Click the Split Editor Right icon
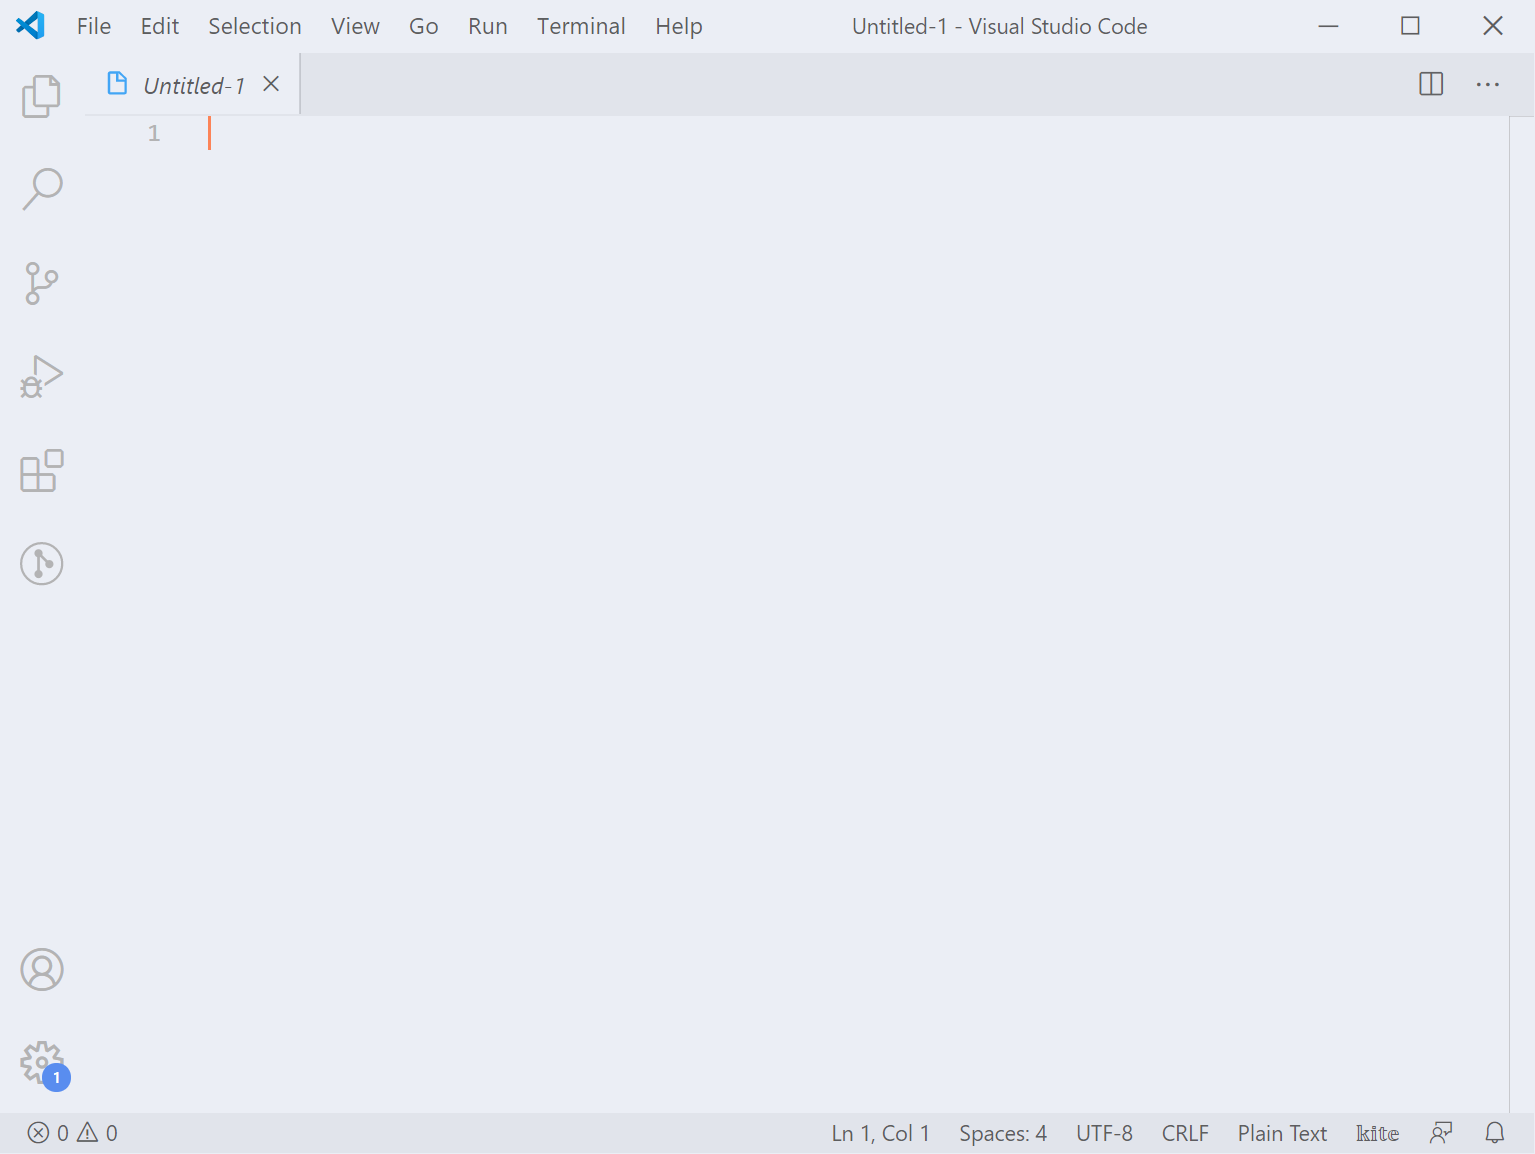 (x=1431, y=84)
